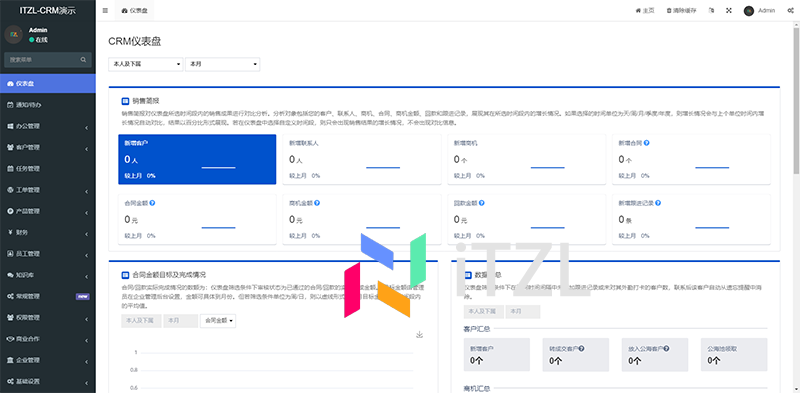Click the 'ITZL-CRM演示' title text

[48, 10]
